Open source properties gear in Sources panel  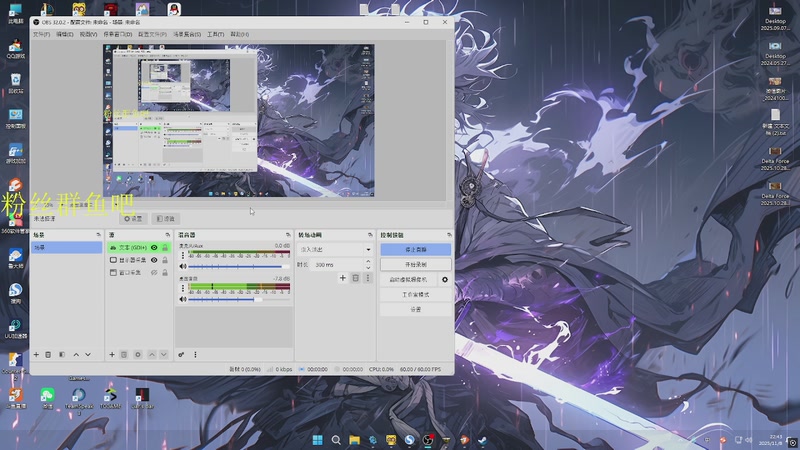point(138,355)
